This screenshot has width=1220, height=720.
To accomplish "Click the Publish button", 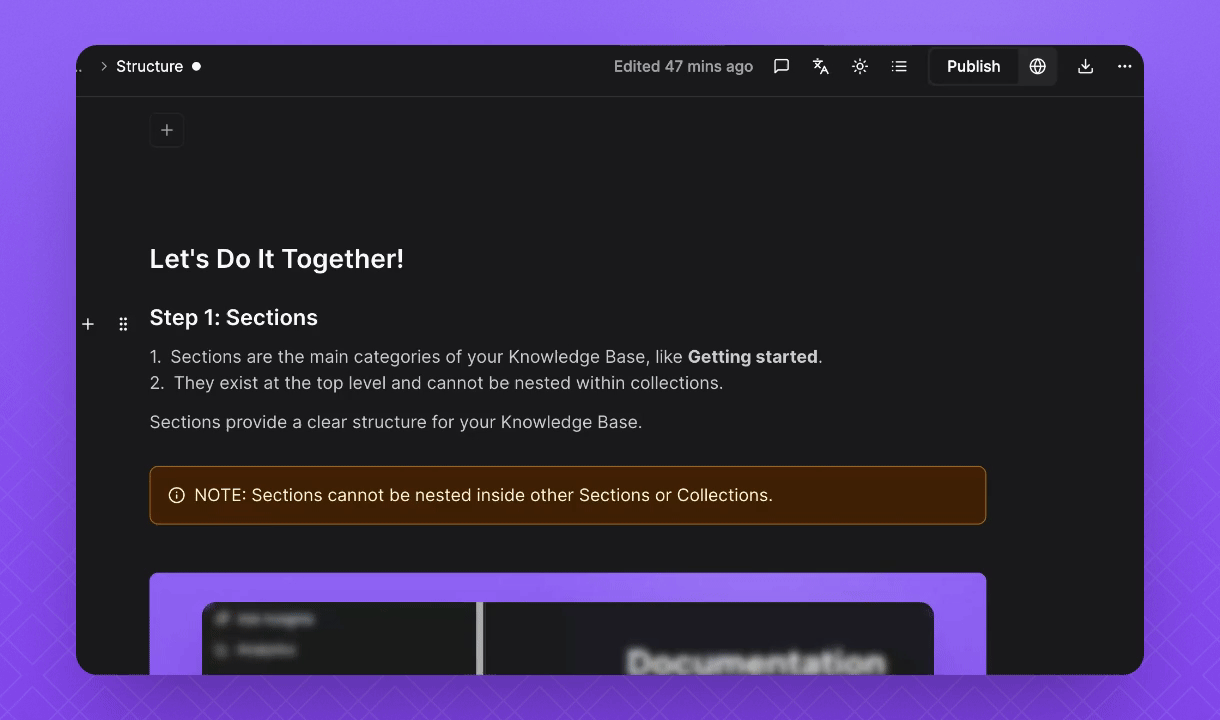I will (974, 66).
